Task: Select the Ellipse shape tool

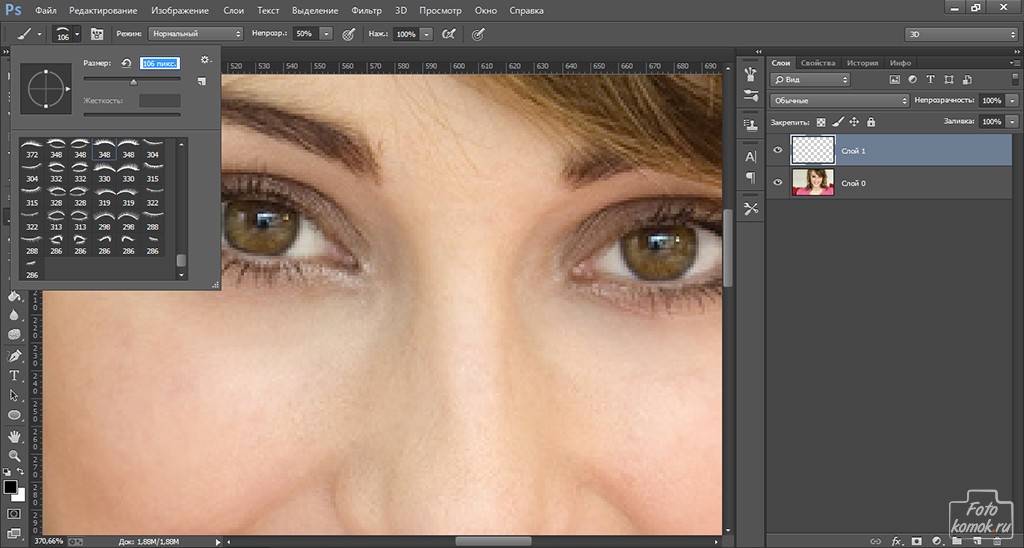Action: click(14, 415)
